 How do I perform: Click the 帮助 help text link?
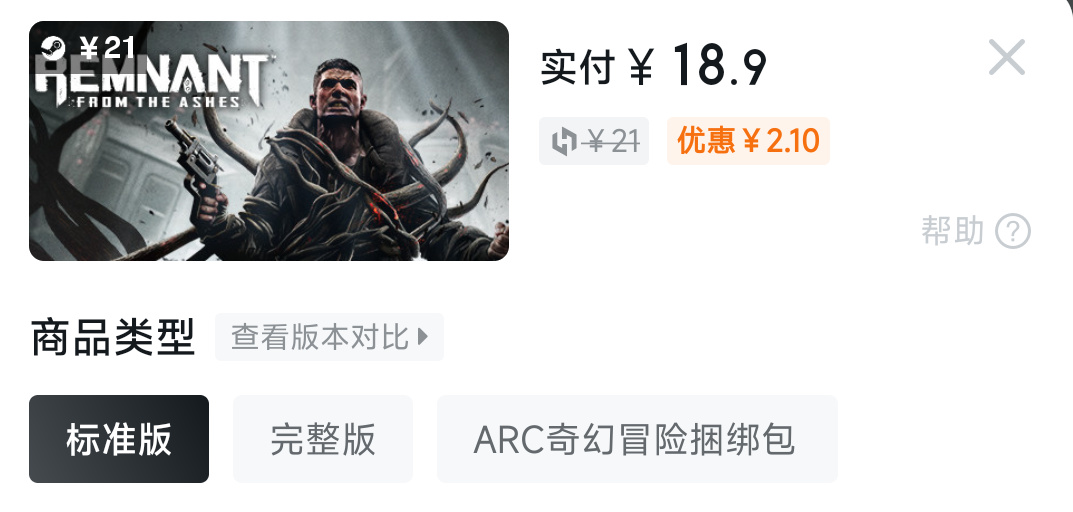coord(953,231)
